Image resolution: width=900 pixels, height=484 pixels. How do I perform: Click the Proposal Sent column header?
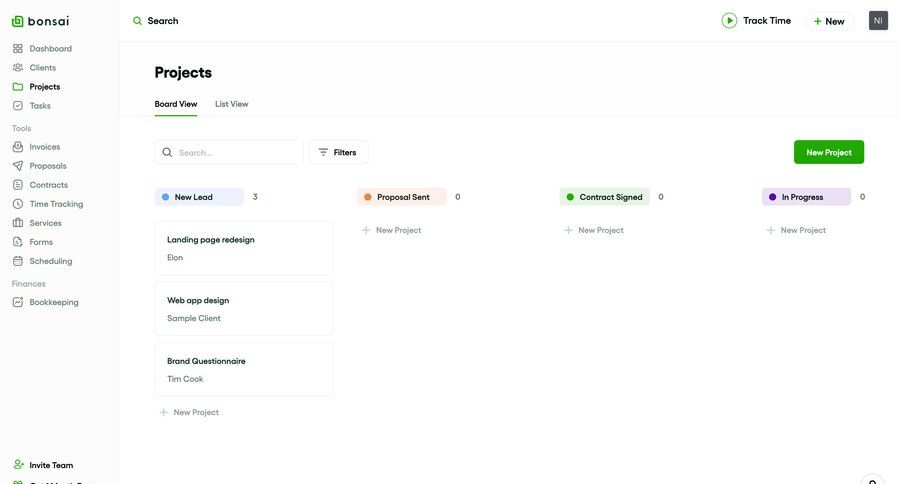402,197
